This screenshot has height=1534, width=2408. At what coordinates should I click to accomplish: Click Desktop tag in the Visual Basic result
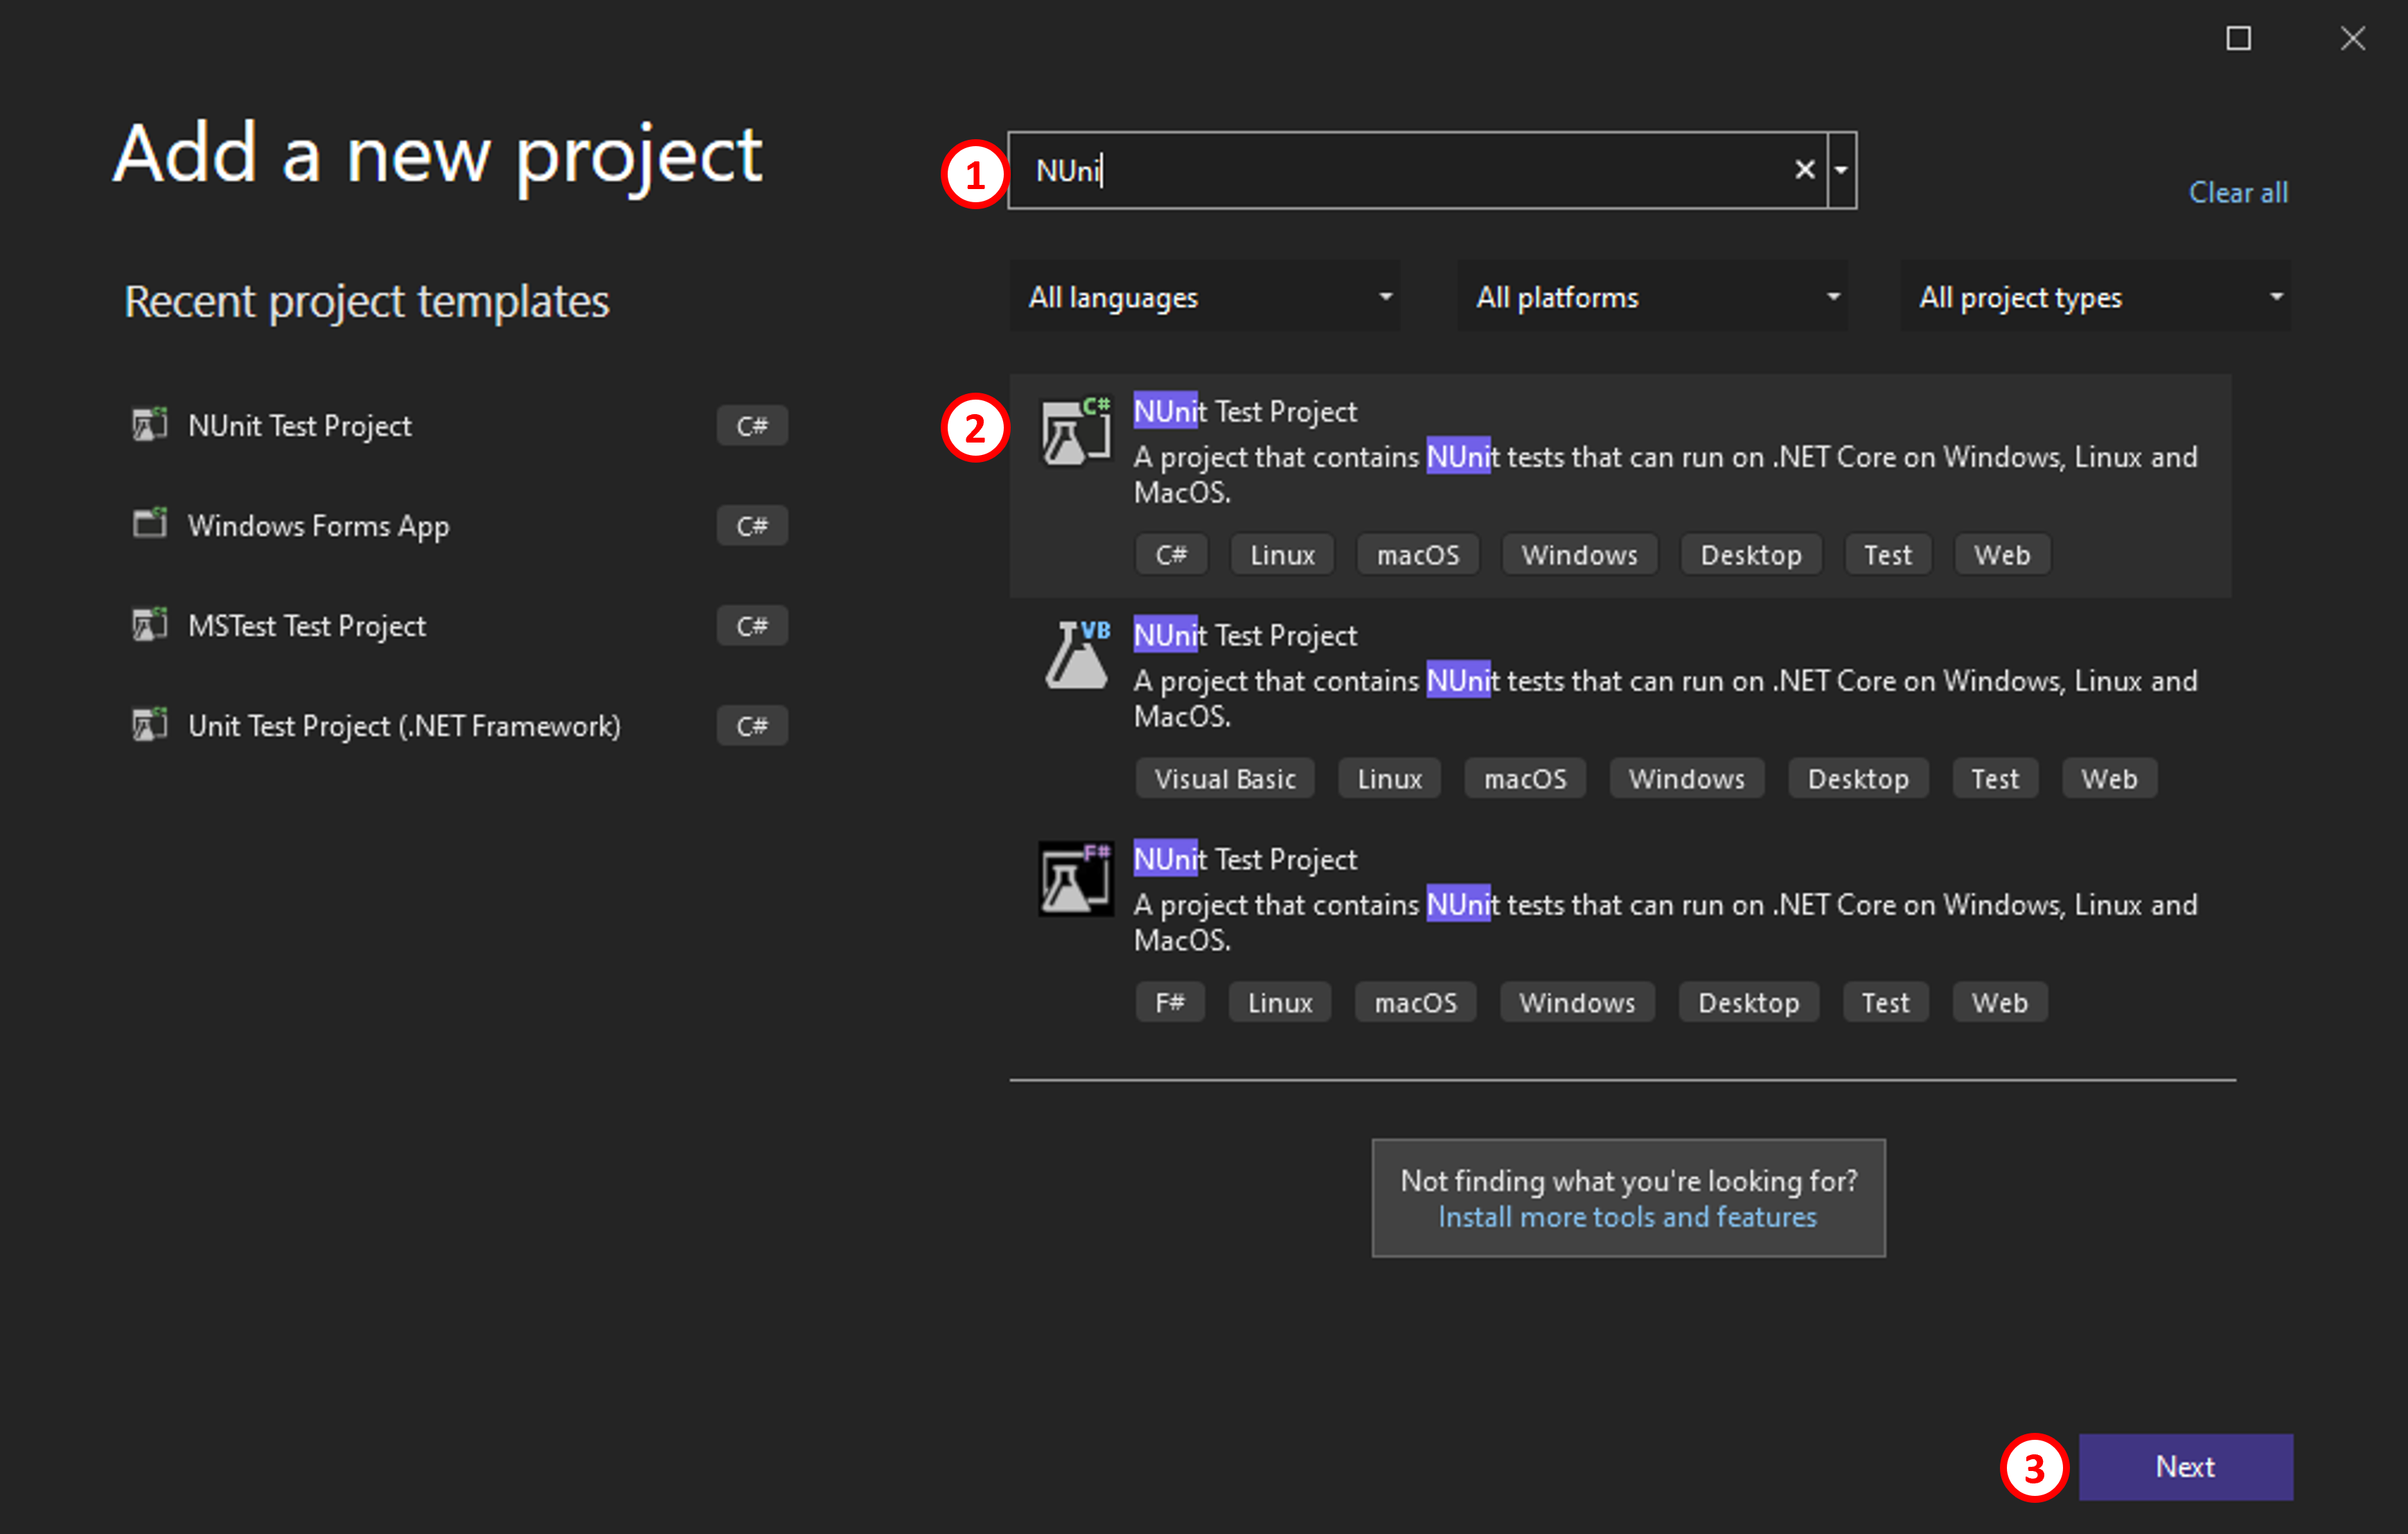pyautogui.click(x=1858, y=778)
